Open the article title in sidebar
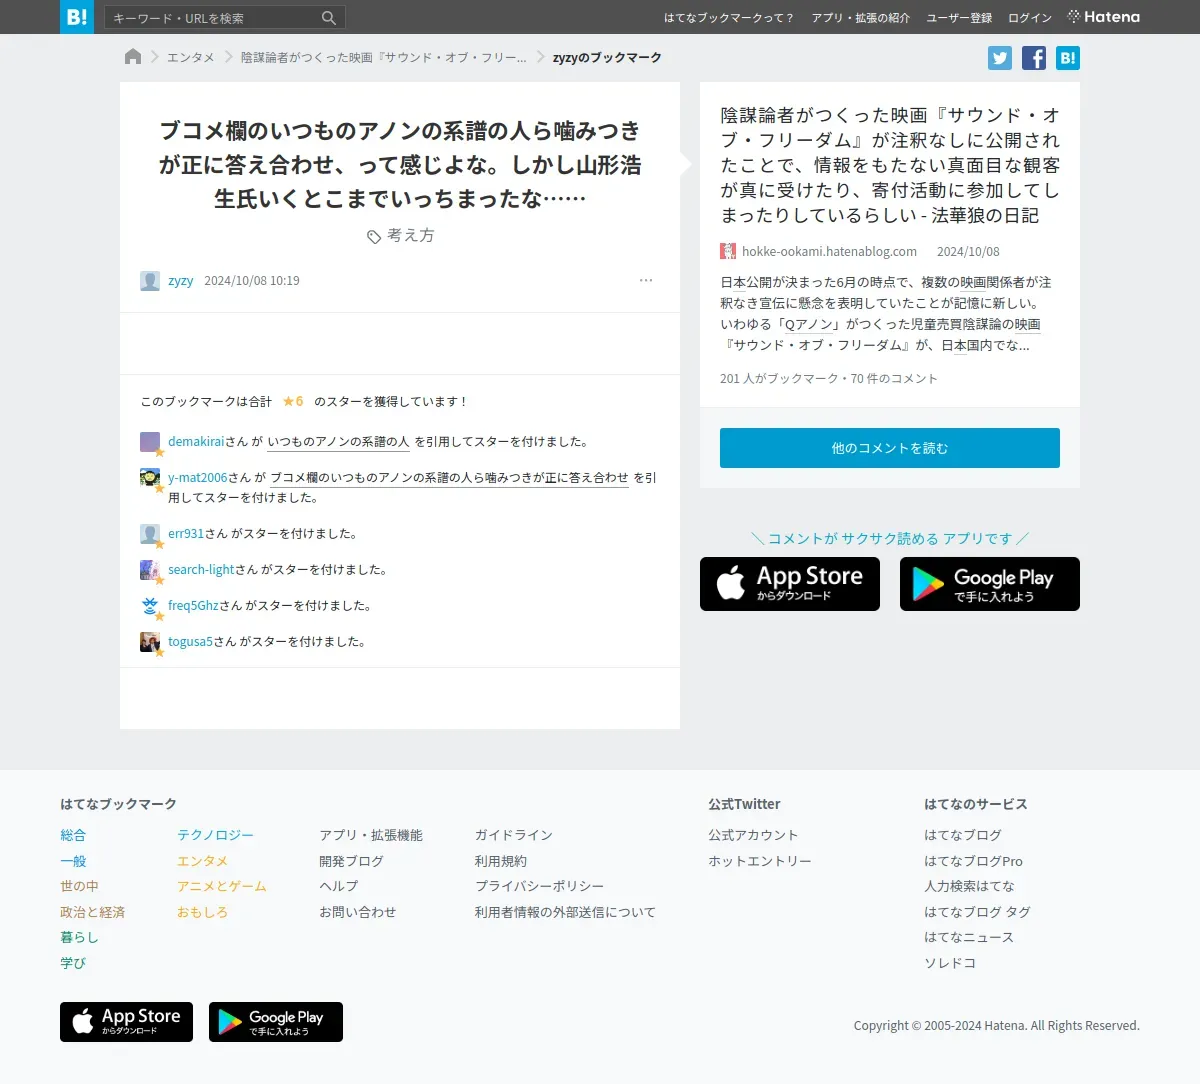Screen dimensions: 1200x1084 pos(890,165)
